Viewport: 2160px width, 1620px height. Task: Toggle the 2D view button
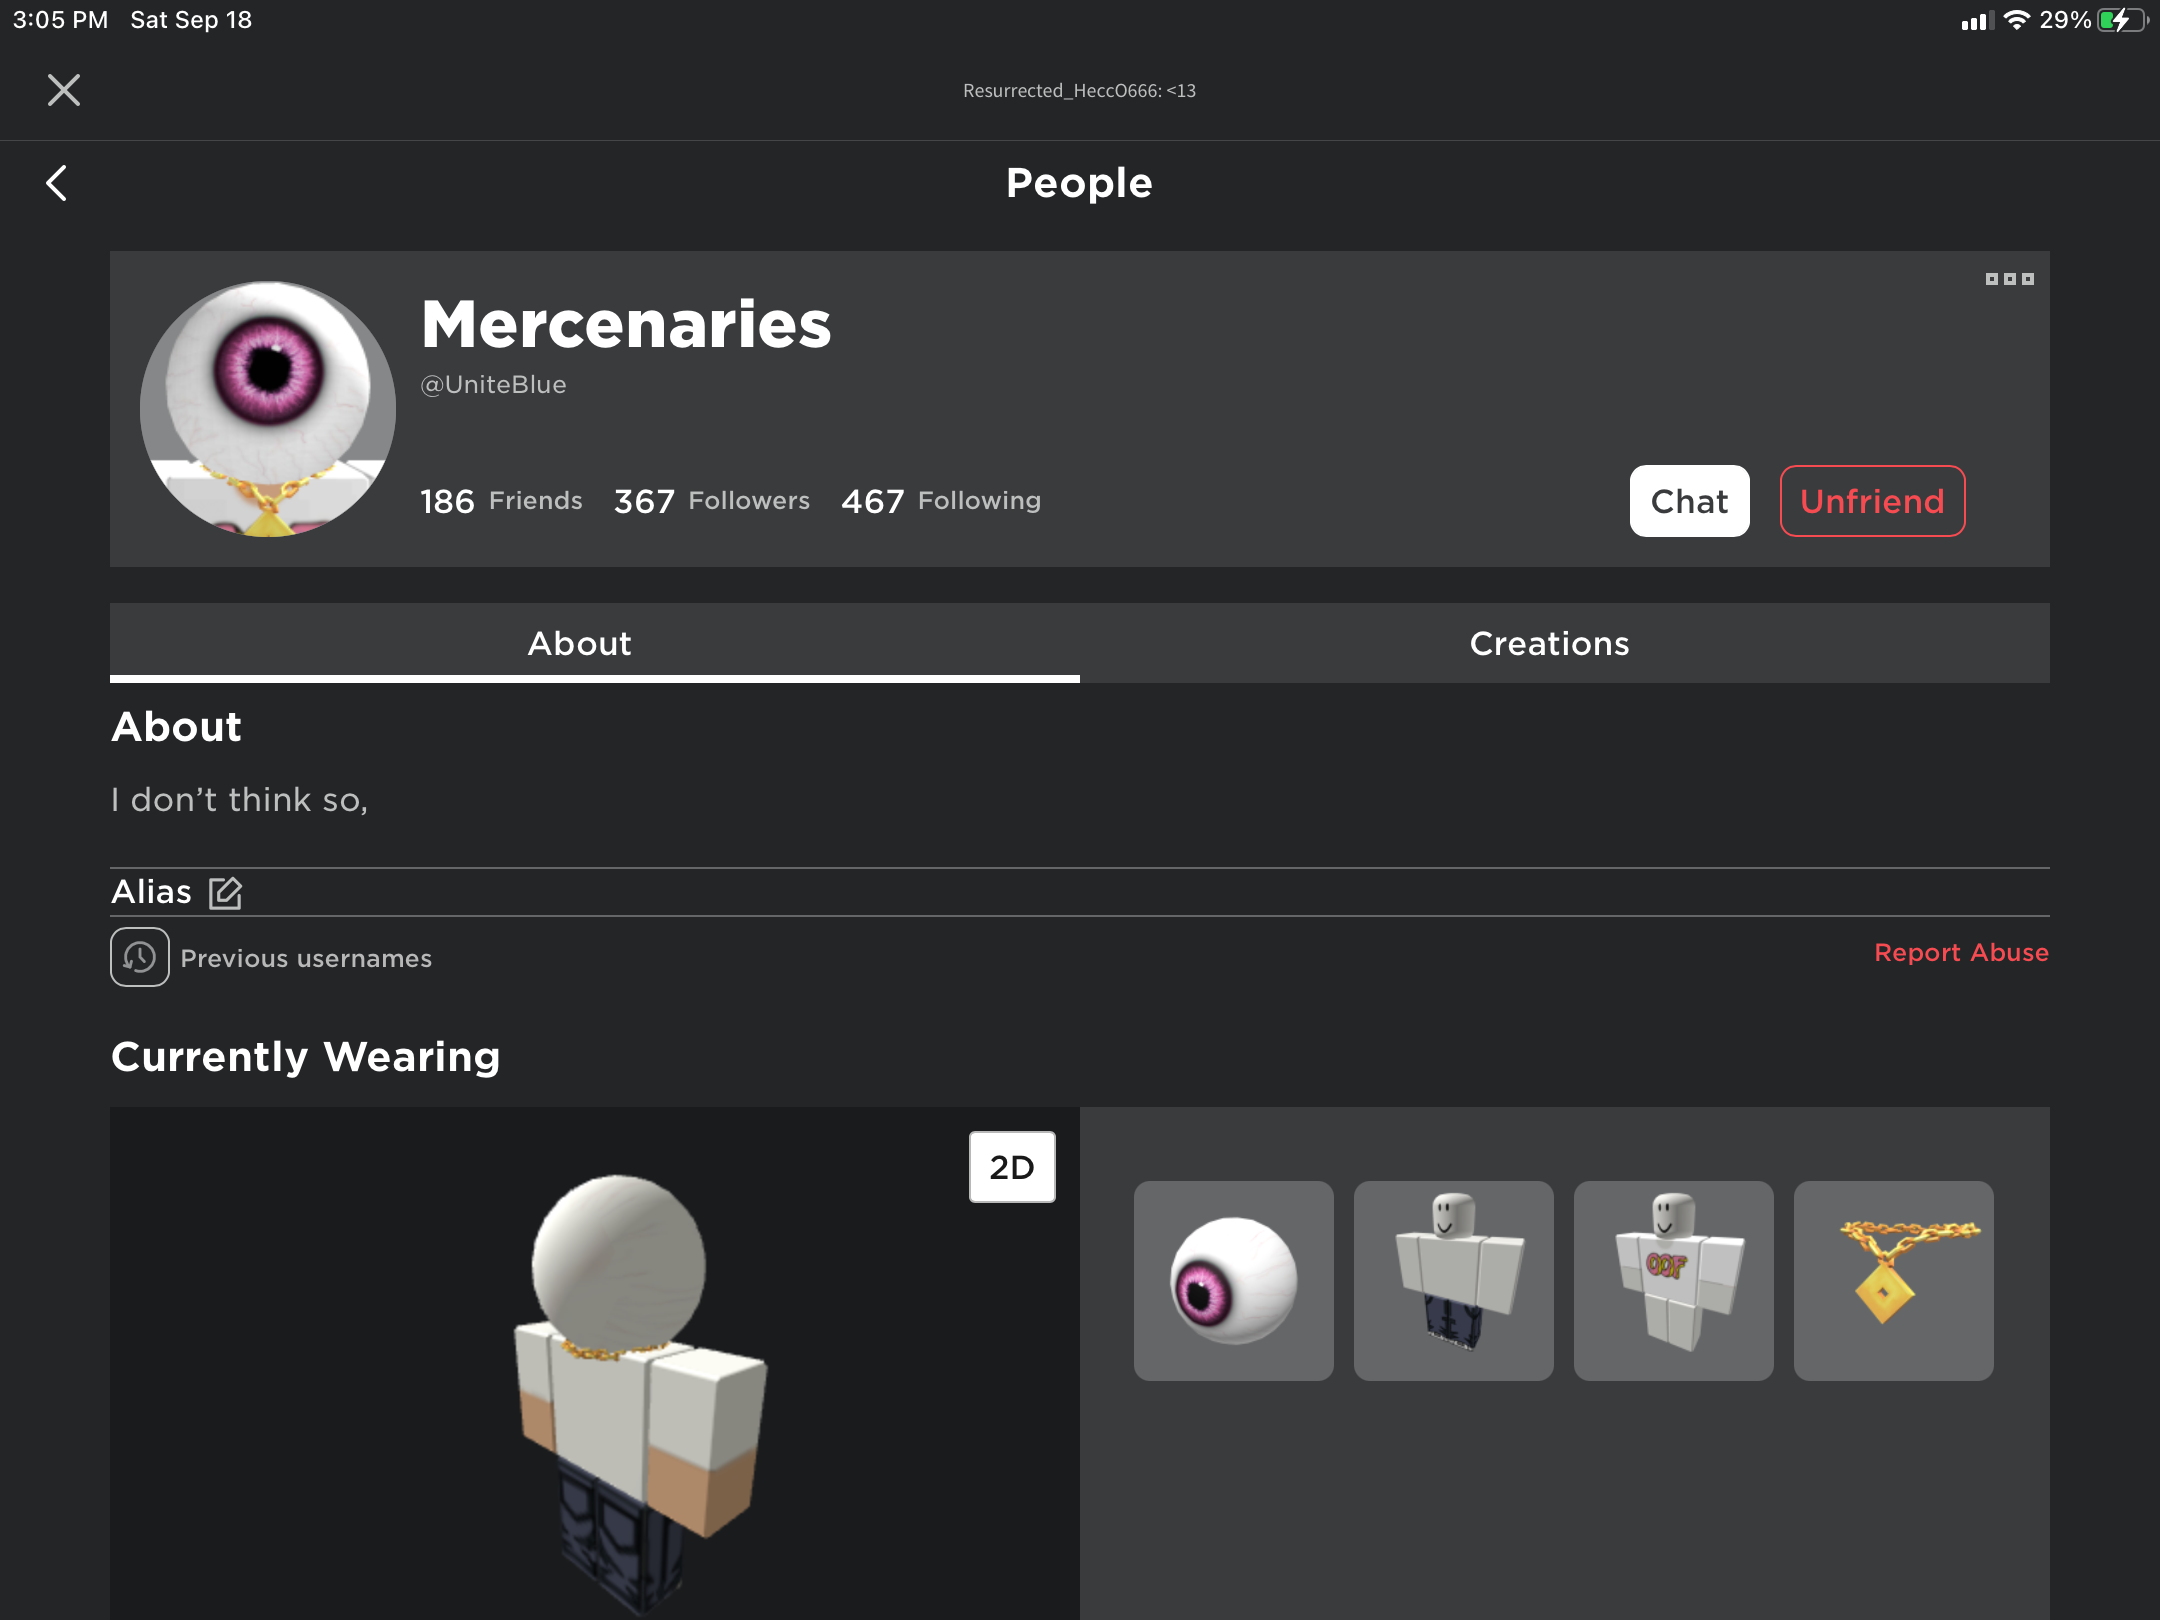coord(1010,1166)
